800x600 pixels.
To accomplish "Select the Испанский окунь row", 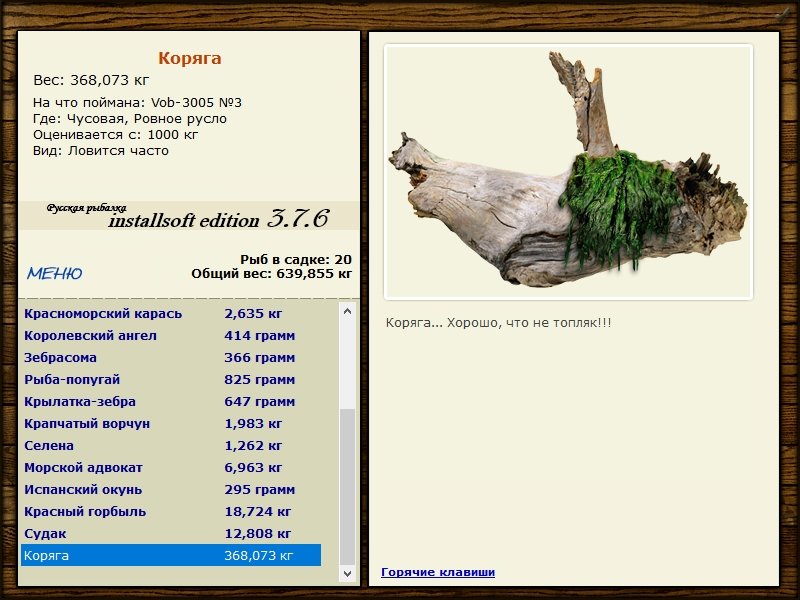I will point(171,489).
